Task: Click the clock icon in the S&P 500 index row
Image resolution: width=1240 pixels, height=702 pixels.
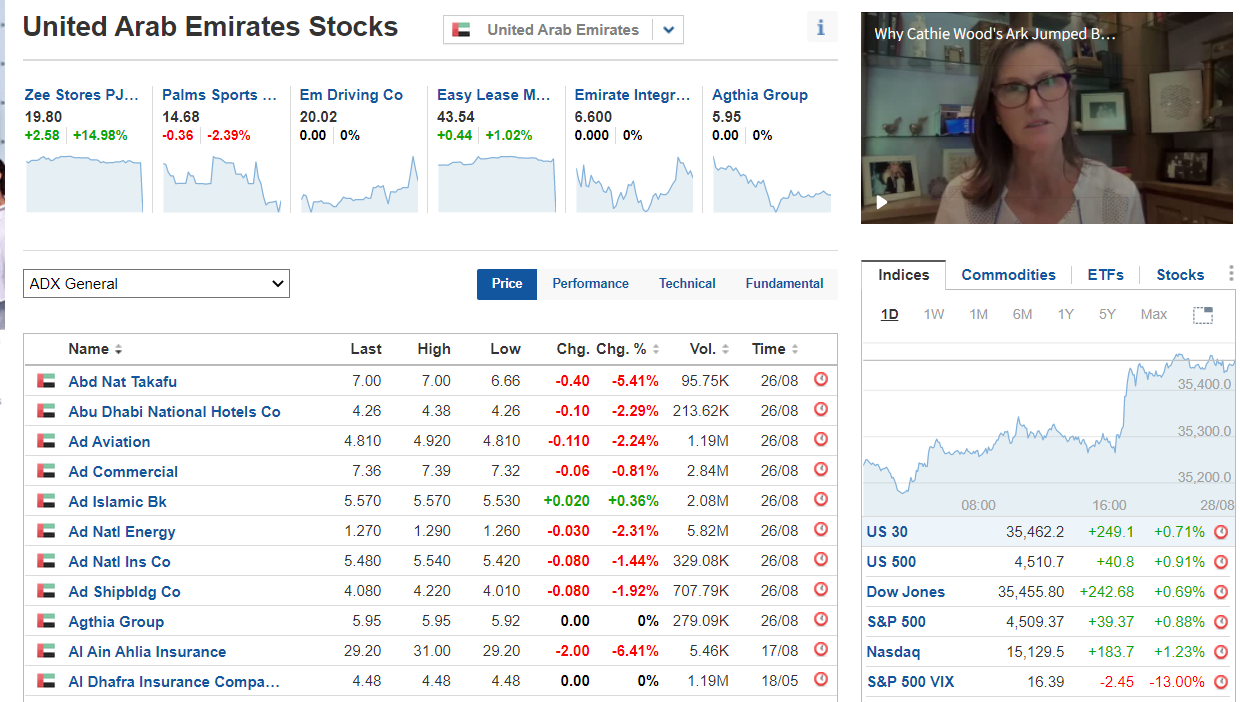Action: tap(1221, 622)
